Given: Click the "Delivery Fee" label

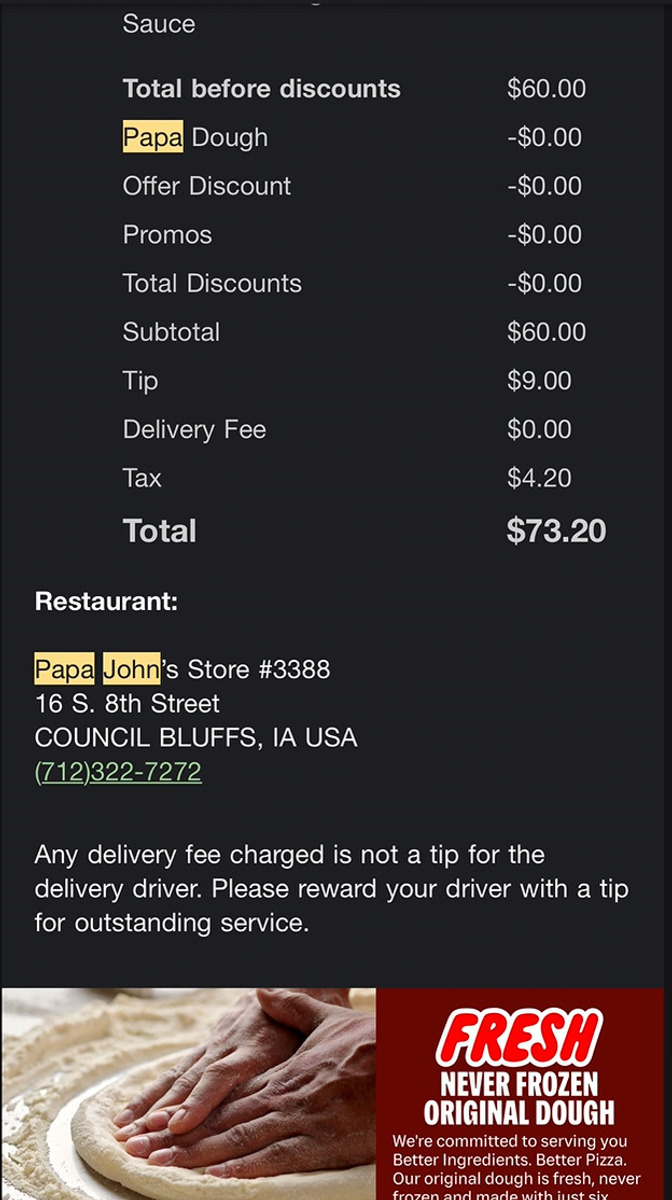Looking at the screenshot, I should click(x=194, y=430).
